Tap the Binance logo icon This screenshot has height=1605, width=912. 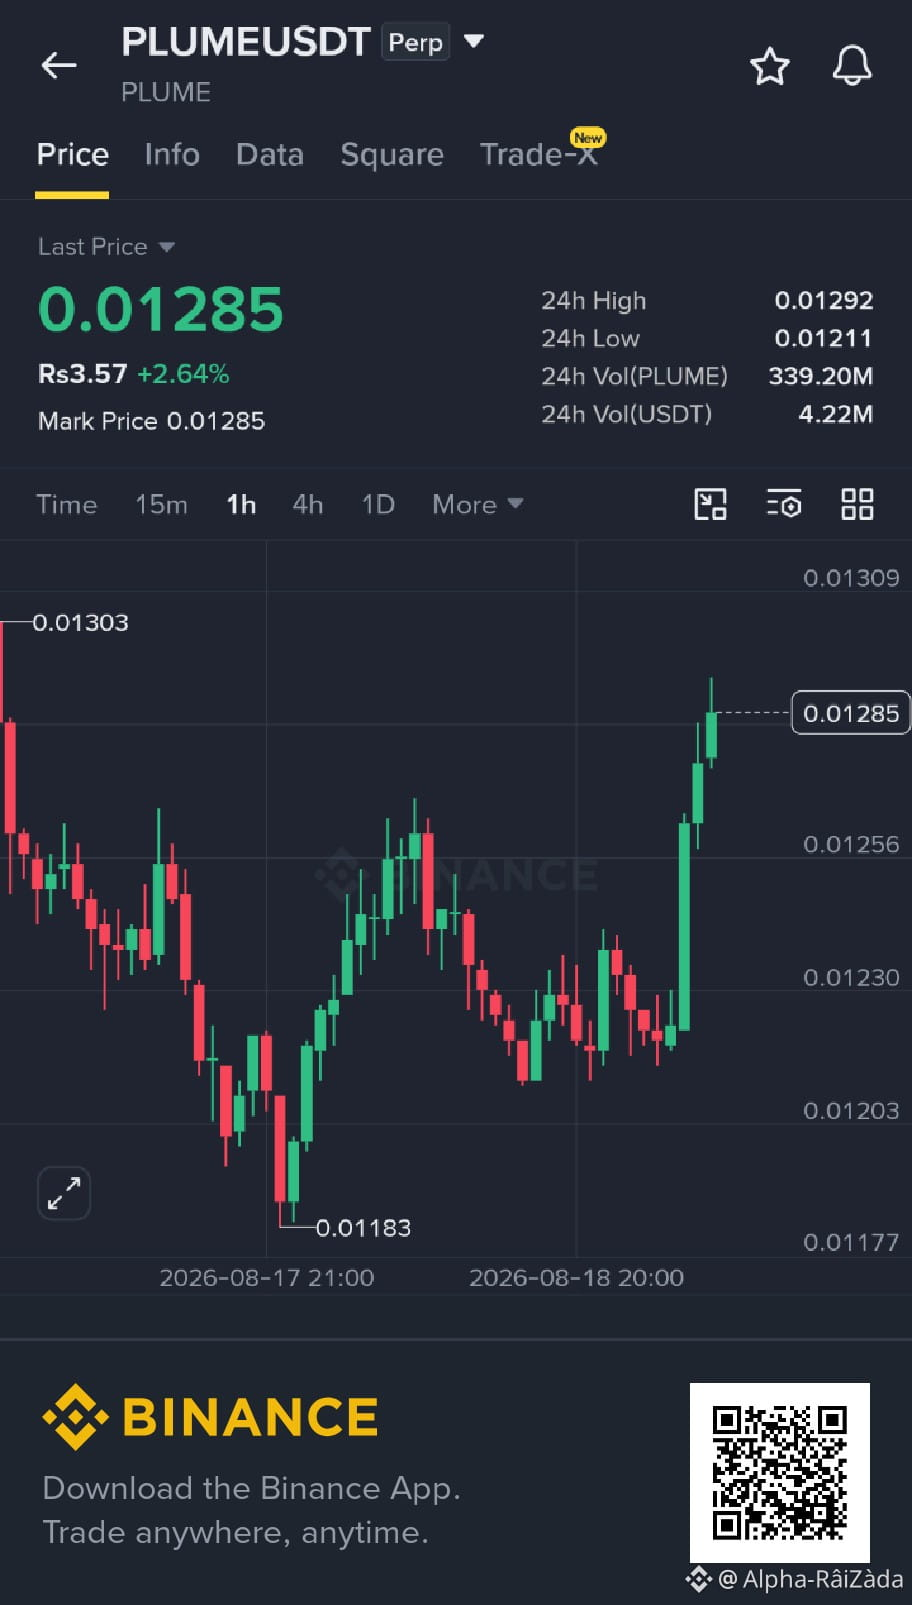[x=75, y=1417]
